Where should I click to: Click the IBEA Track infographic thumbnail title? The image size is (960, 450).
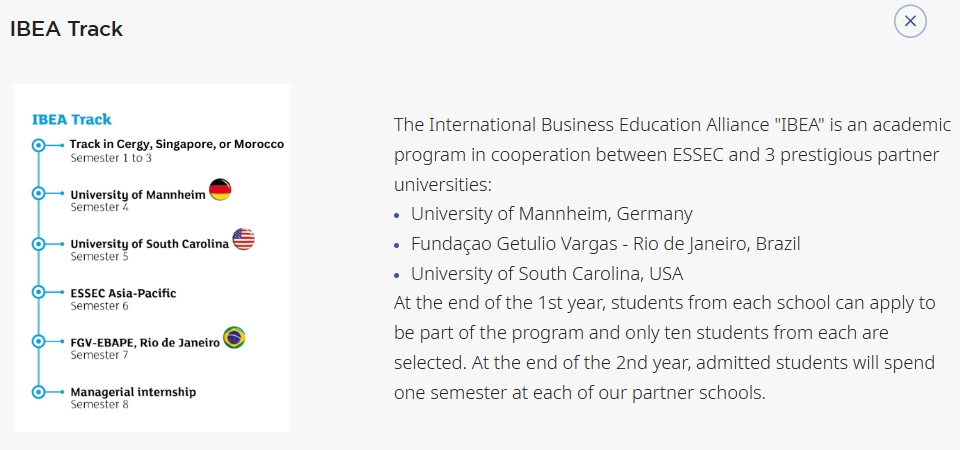point(72,119)
